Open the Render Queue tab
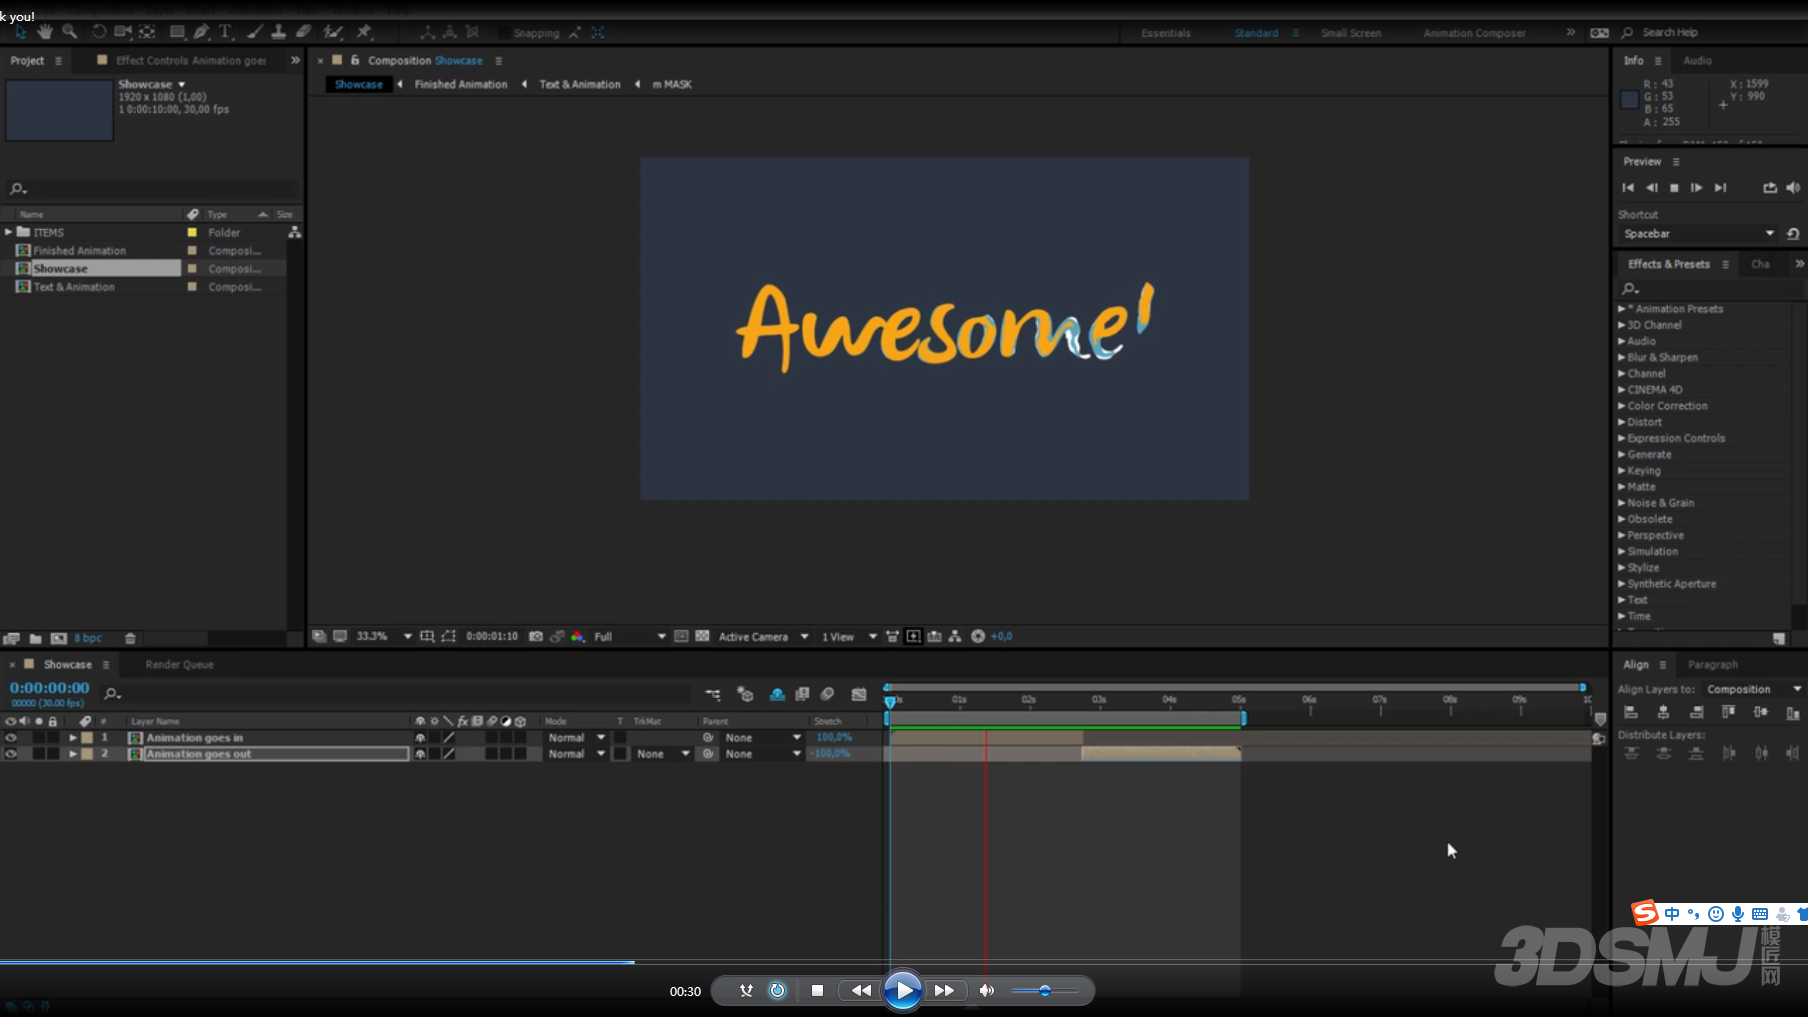 [179, 664]
